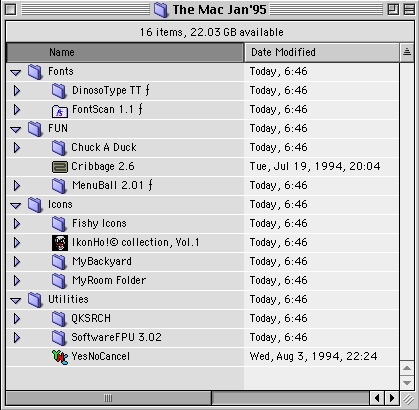The width and height of the screenshot is (419, 410).
Task: Collapse the Fonts folder
Action: (x=16, y=72)
